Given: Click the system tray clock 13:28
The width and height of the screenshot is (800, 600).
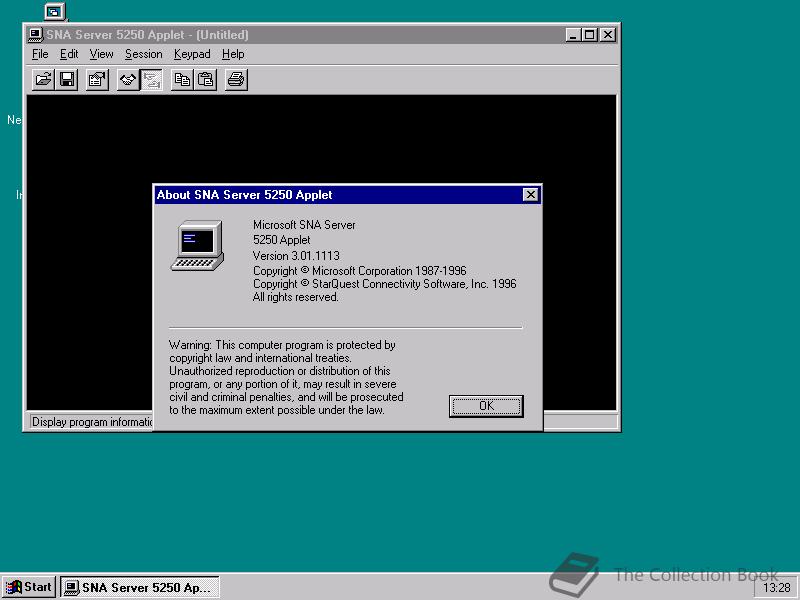Looking at the screenshot, I should tap(777, 588).
